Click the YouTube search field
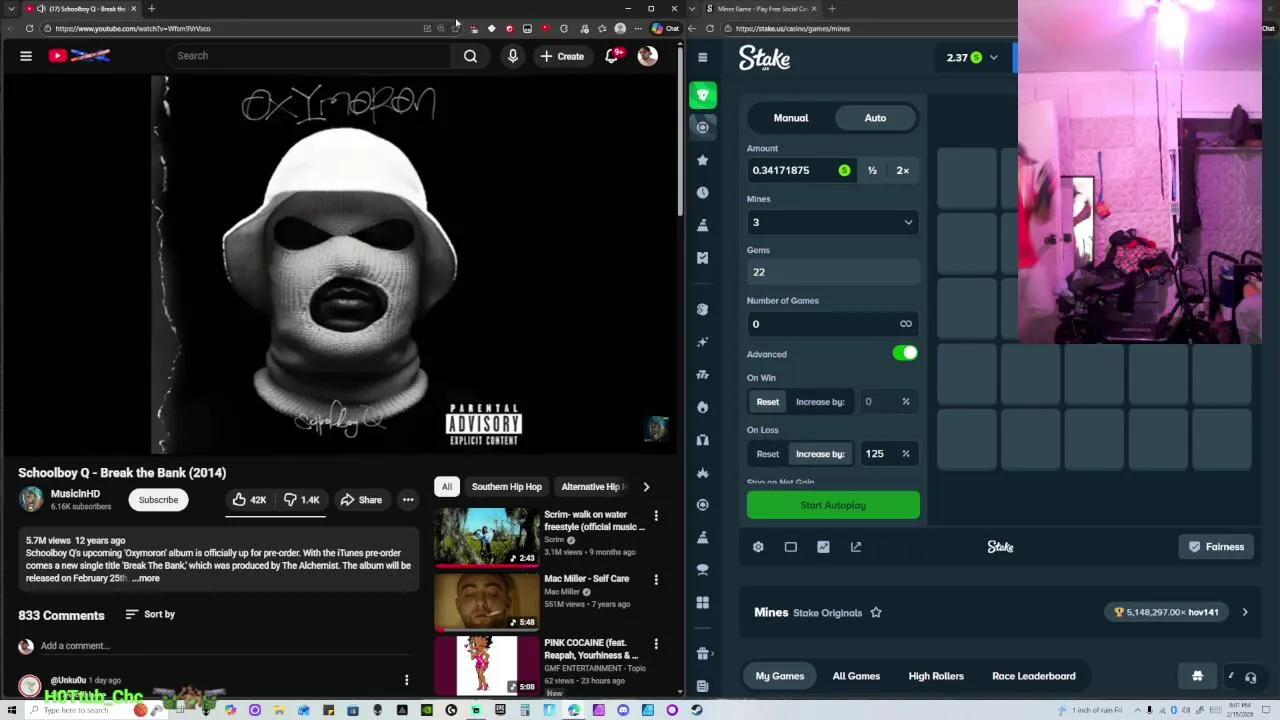Image resolution: width=1280 pixels, height=720 pixels. (x=310, y=56)
